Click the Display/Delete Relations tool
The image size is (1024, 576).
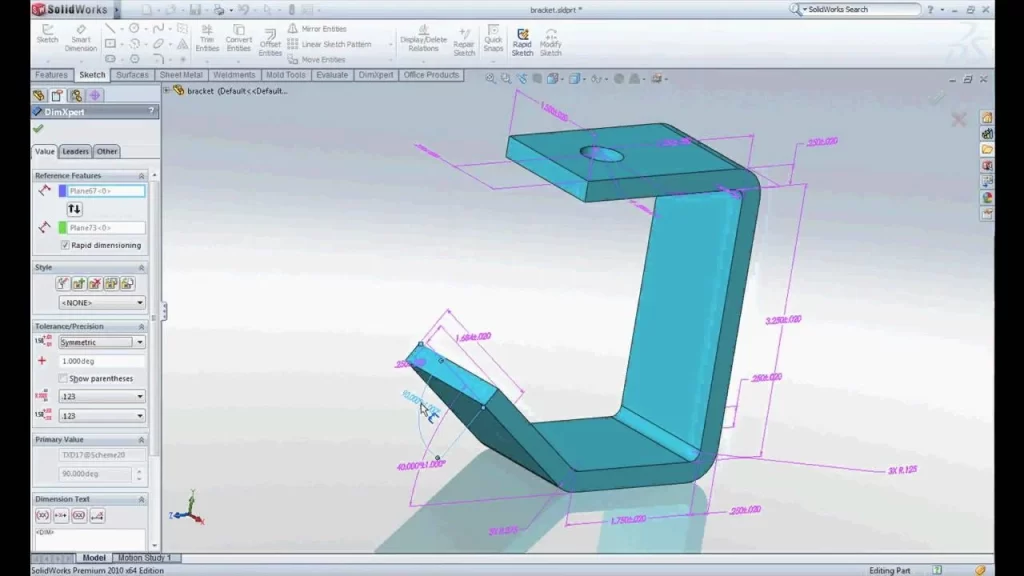(x=422, y=41)
